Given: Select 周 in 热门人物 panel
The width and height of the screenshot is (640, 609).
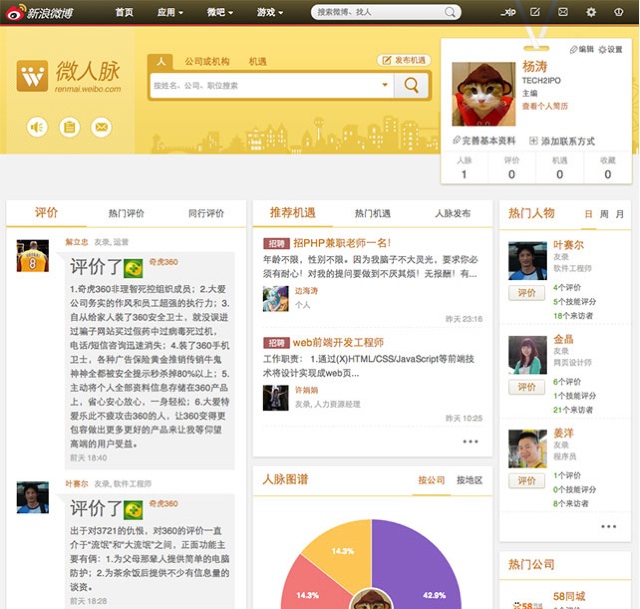Looking at the screenshot, I should pyautogui.click(x=604, y=214).
